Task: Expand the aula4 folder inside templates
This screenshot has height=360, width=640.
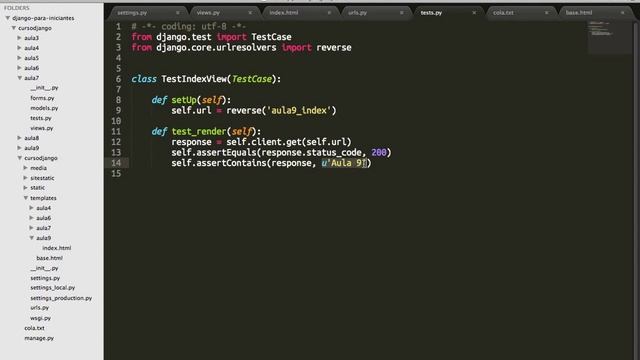Action: tap(31, 208)
